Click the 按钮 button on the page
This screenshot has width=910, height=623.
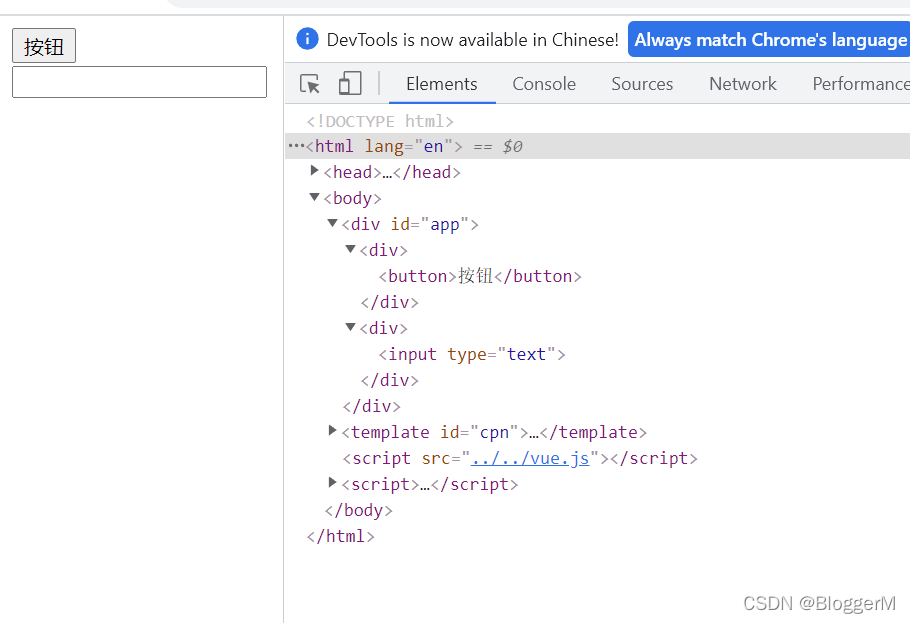(44, 46)
